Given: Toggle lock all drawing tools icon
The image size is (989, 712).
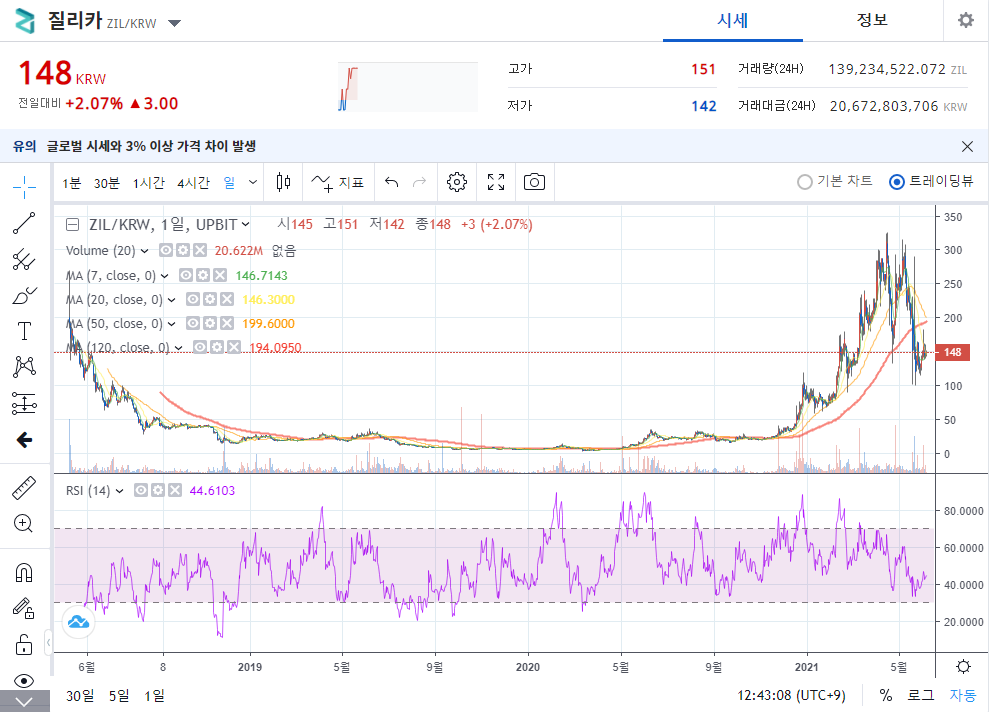Looking at the screenshot, I should [24, 645].
